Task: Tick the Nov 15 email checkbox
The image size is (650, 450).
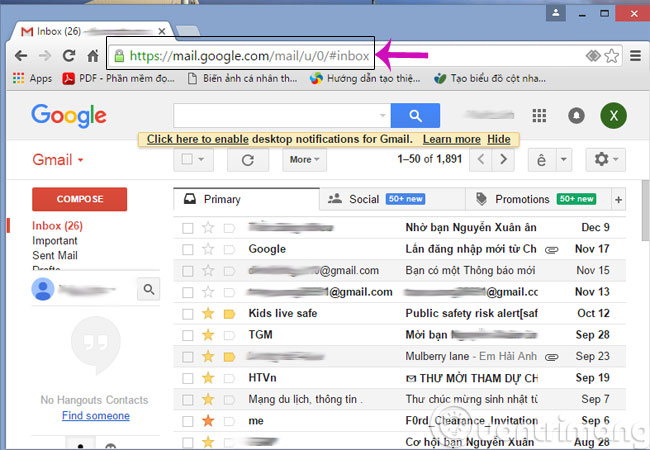Action: click(188, 271)
